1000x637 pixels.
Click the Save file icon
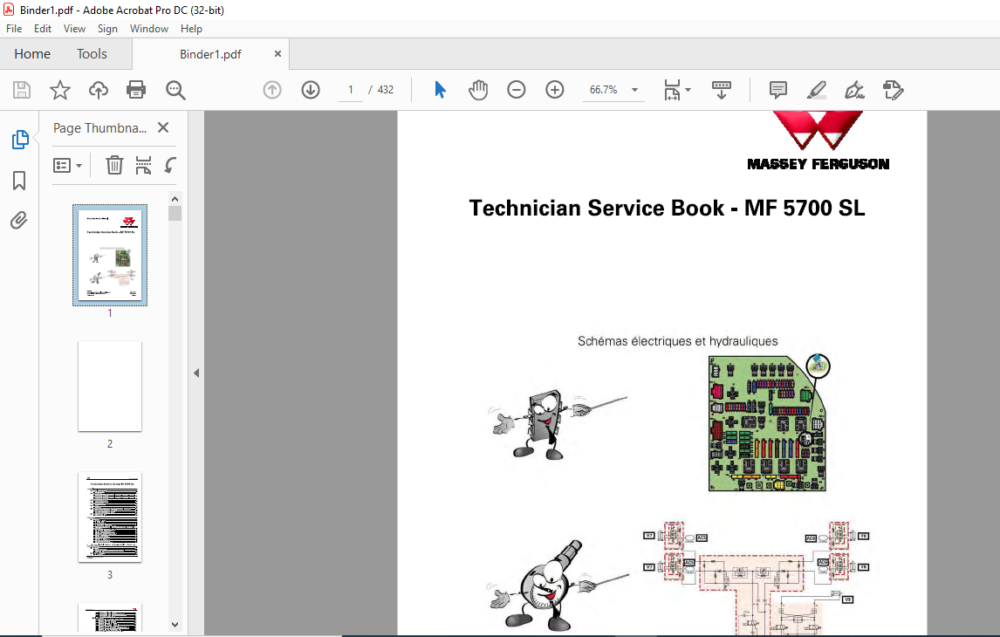(22, 90)
